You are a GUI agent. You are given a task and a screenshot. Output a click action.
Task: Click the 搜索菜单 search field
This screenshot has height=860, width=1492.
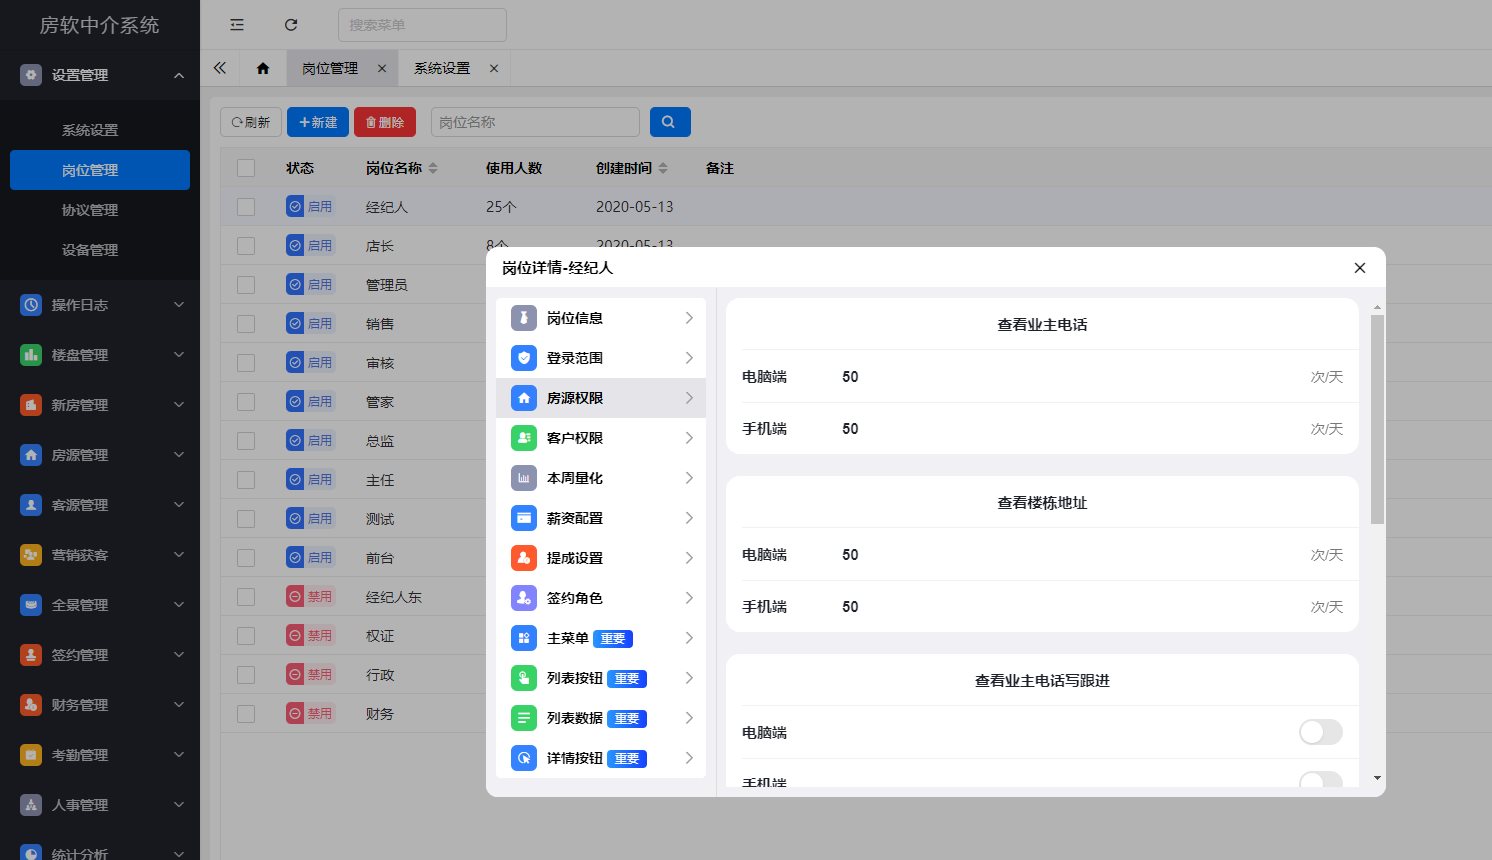tap(422, 25)
